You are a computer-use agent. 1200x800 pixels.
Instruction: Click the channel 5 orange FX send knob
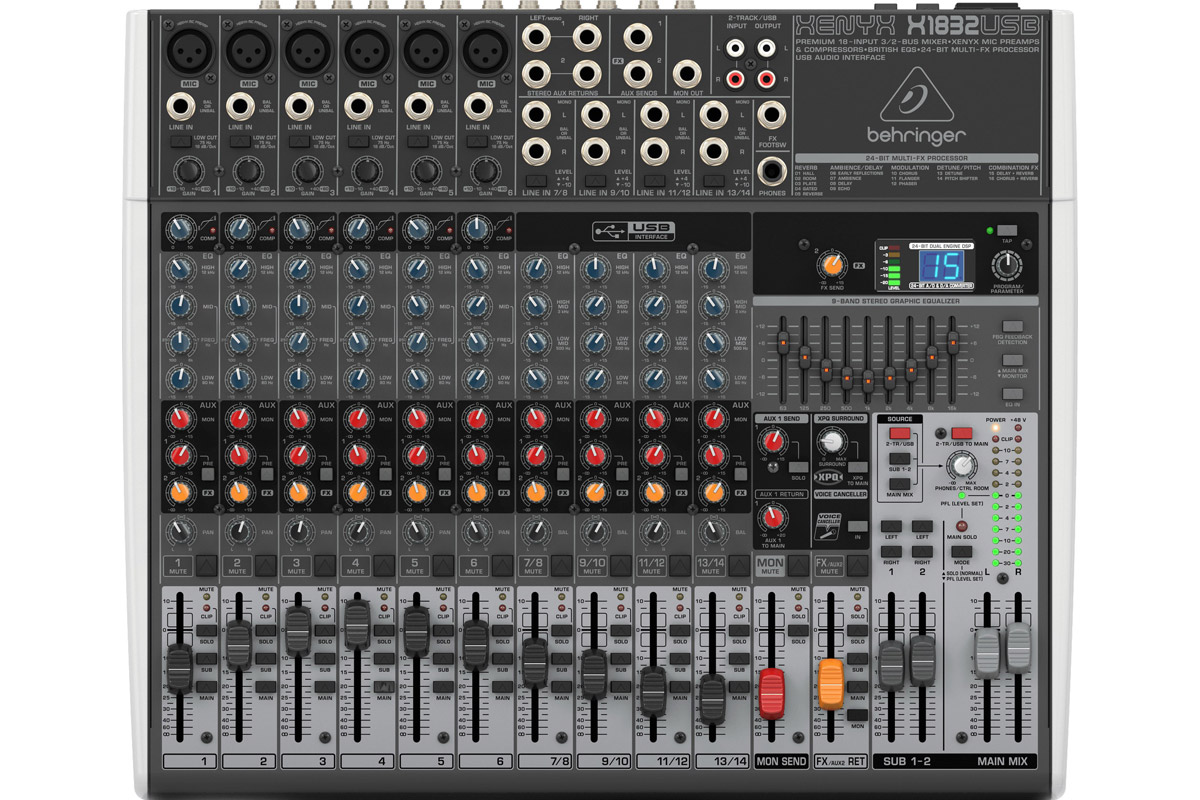416,492
